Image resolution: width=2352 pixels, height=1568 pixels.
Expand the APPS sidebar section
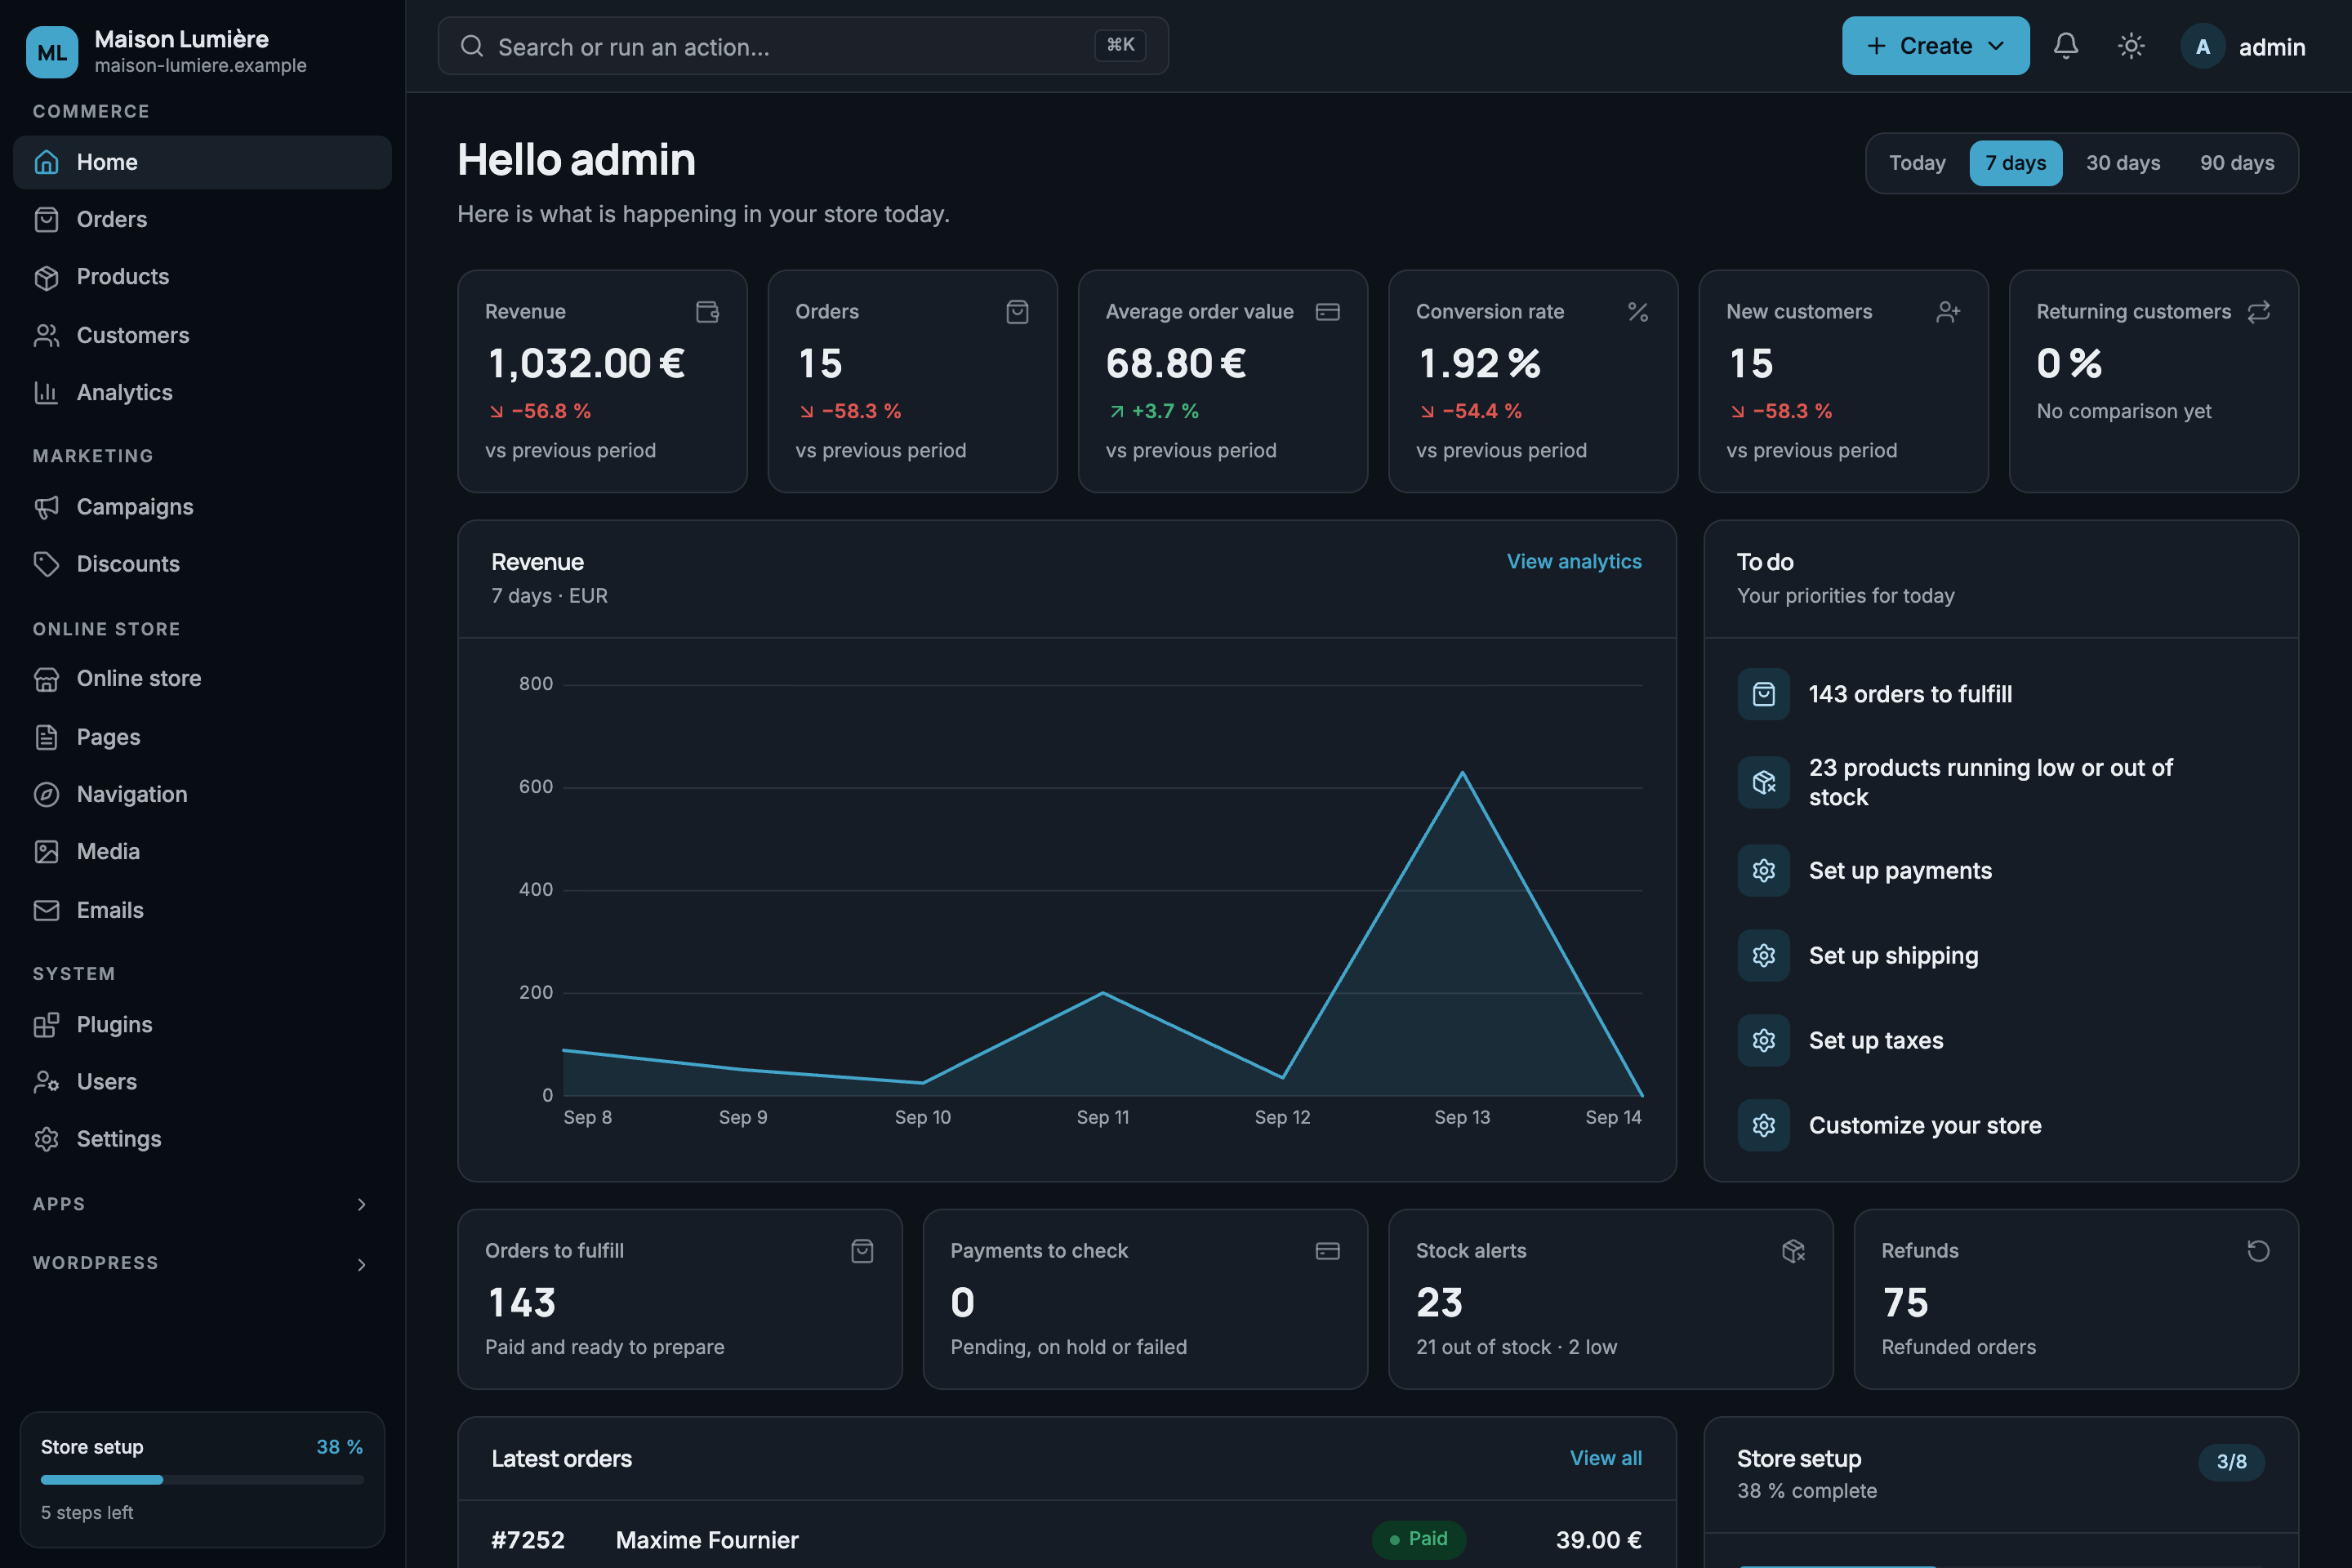[202, 1204]
